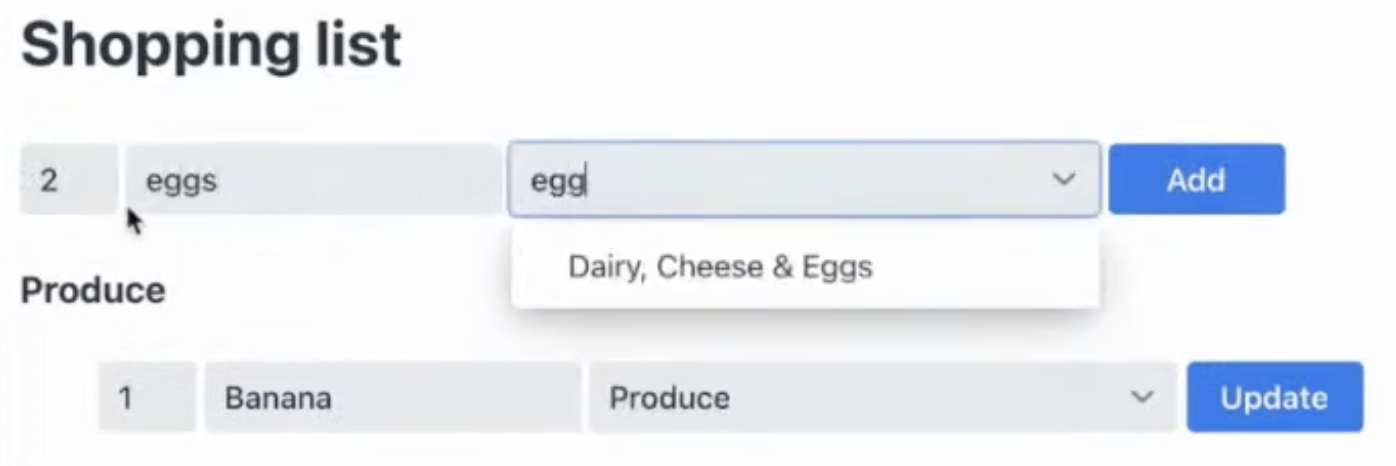Click into the category search field with "egg"

point(780,180)
